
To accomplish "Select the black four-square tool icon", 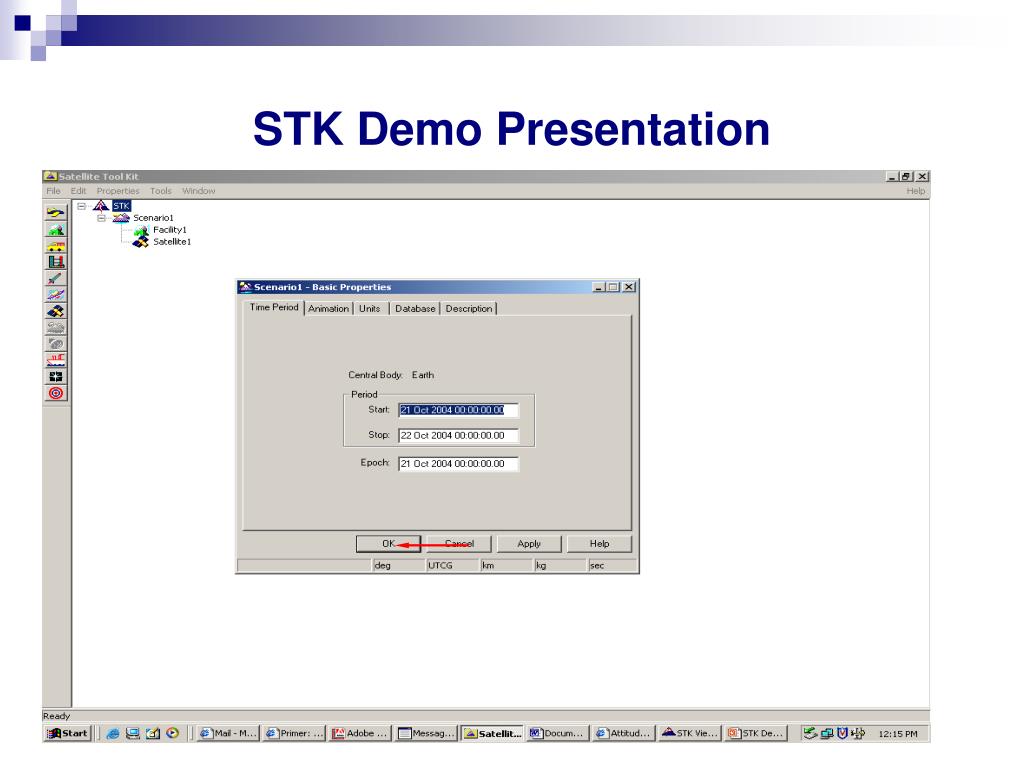I will [x=56, y=376].
